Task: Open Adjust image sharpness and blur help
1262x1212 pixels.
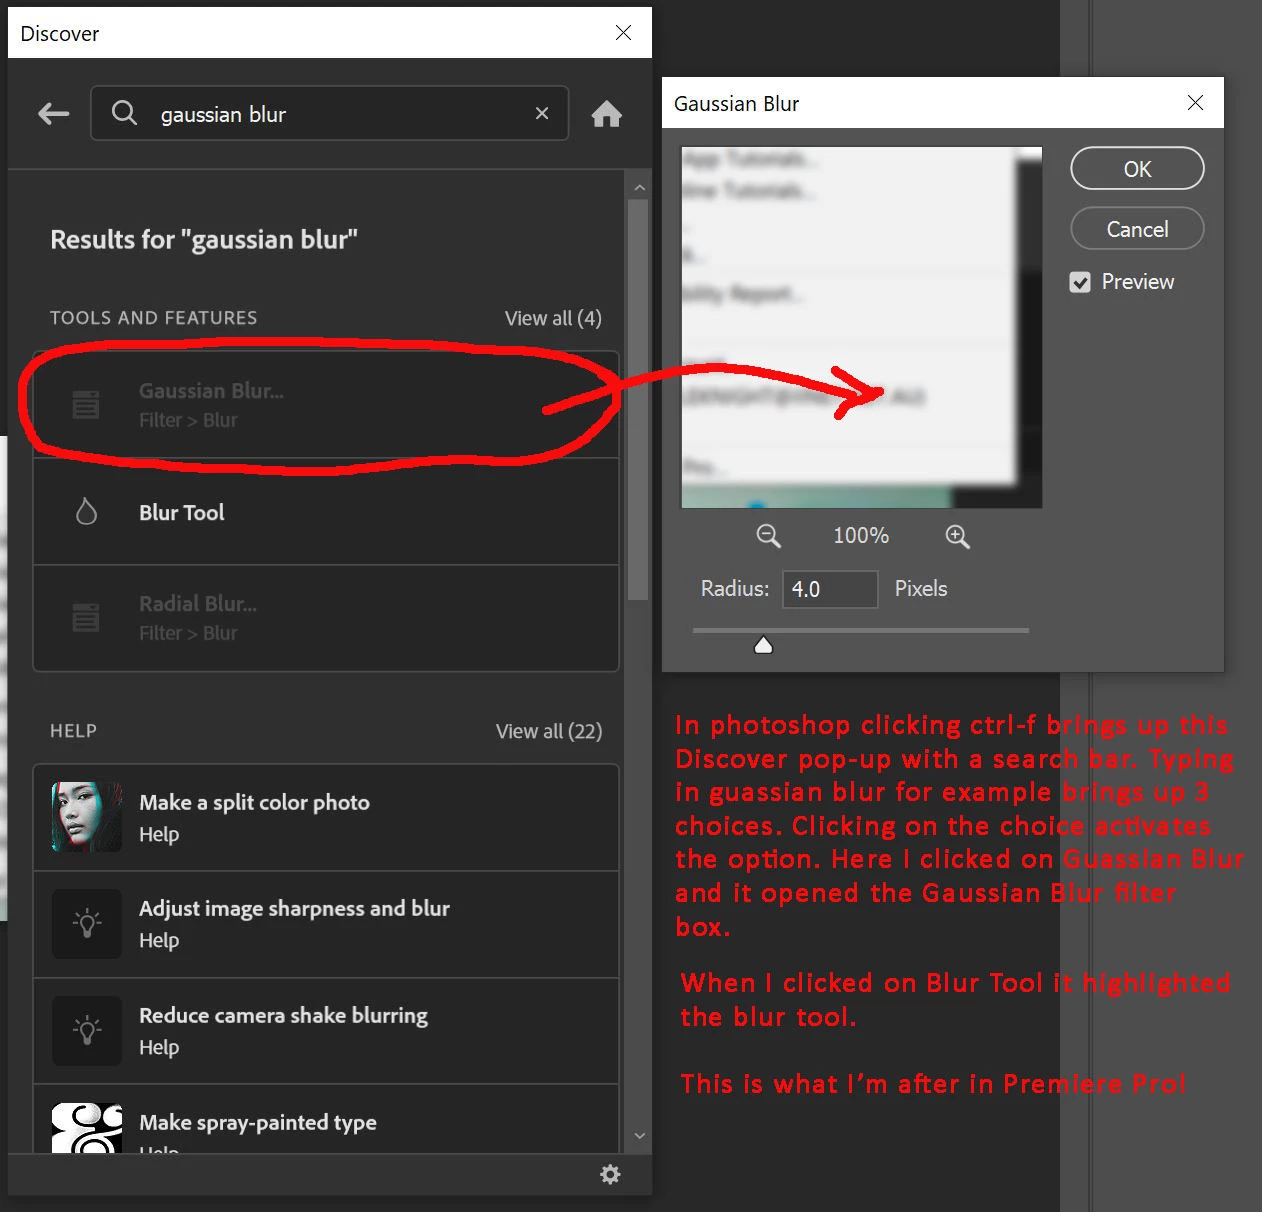Action: [326, 924]
